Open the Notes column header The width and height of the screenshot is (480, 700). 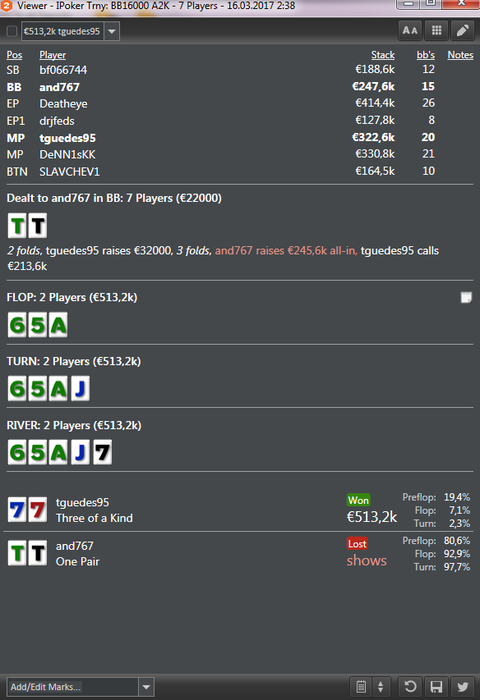(x=460, y=55)
